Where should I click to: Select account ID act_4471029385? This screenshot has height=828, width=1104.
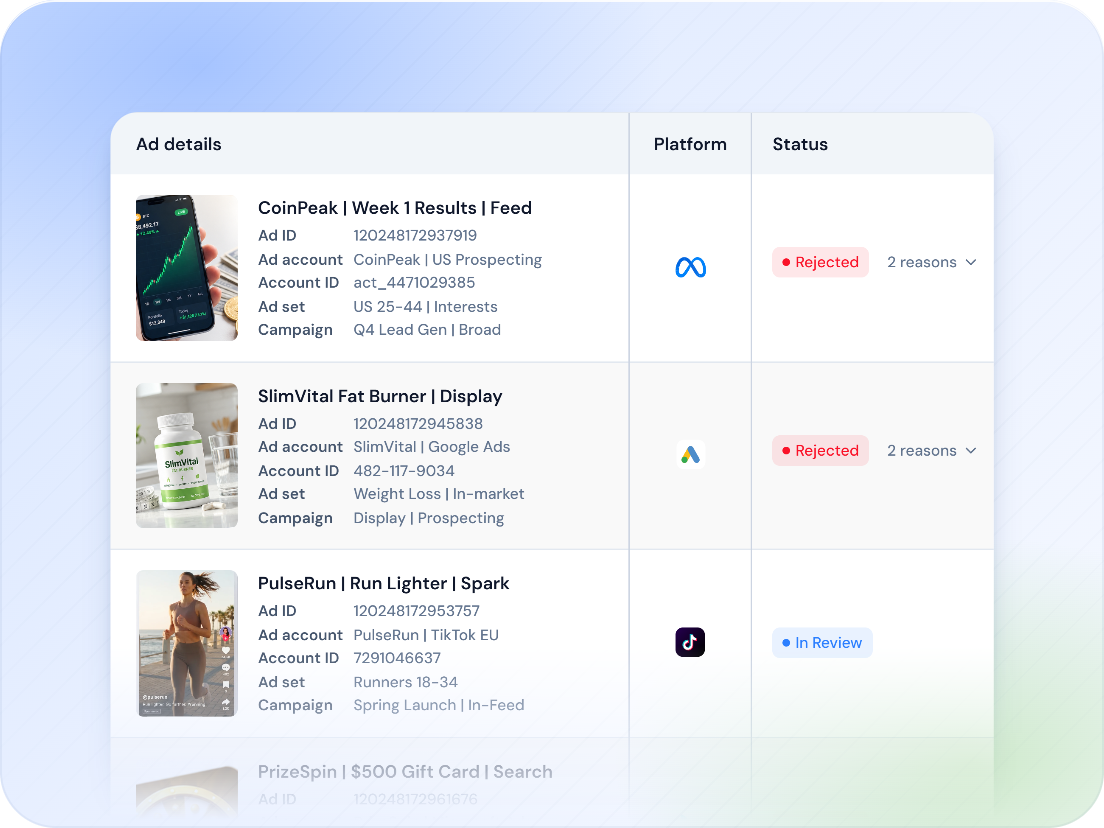tap(414, 283)
